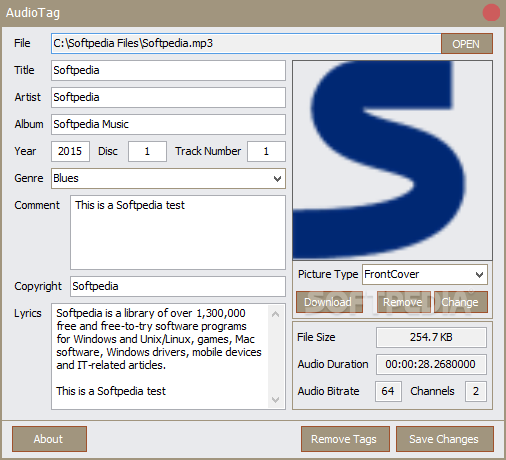Click the Audio Duration value field
Image resolution: width=506 pixels, height=460 pixels.
point(431,364)
